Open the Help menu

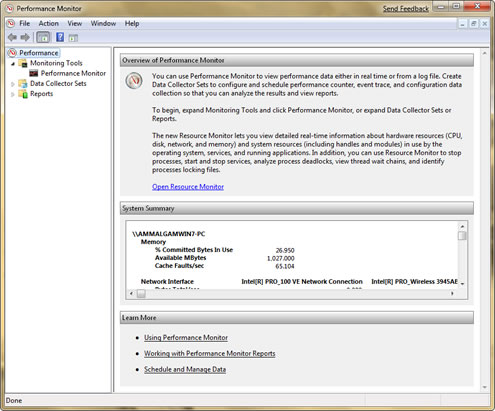[x=132, y=23]
